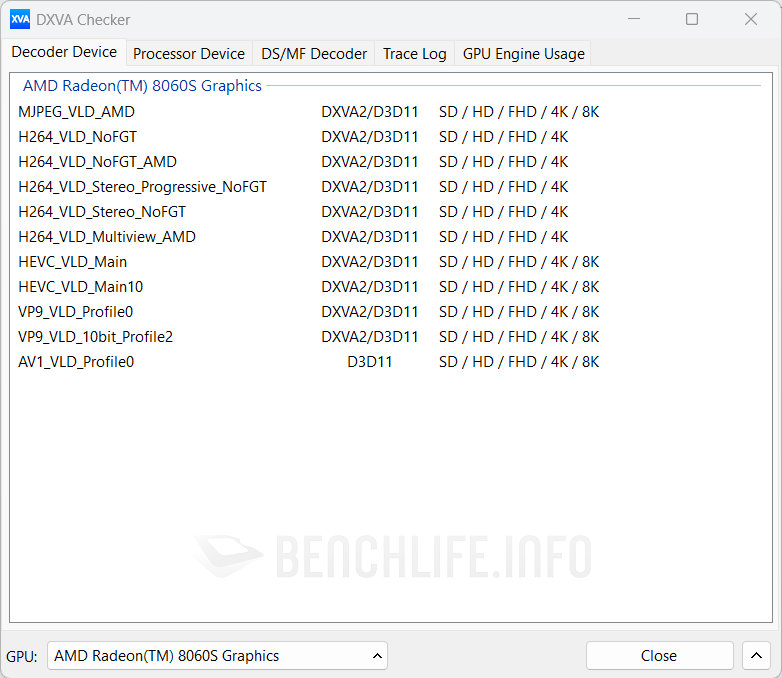Maximize the DXVA Checker window
This screenshot has width=782, height=678.
692,19
